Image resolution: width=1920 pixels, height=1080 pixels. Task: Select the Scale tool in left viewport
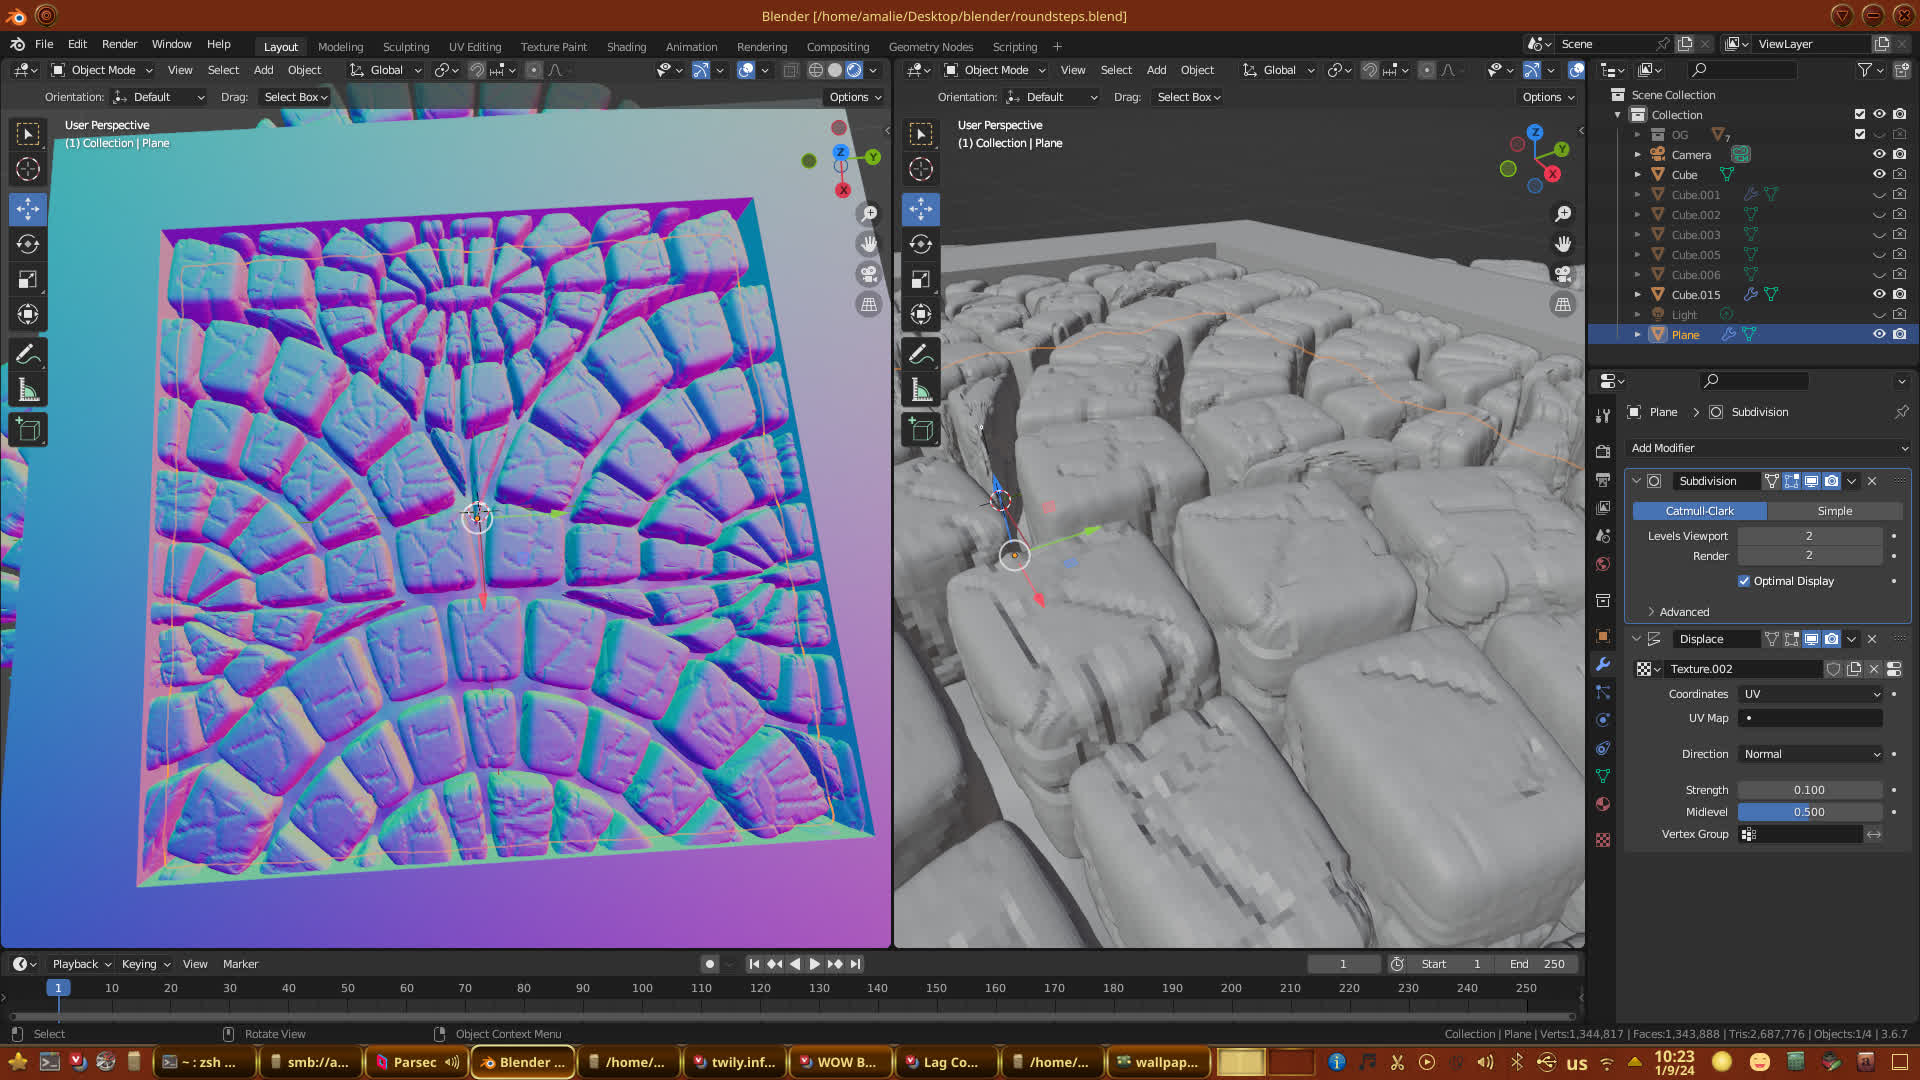pos(28,280)
